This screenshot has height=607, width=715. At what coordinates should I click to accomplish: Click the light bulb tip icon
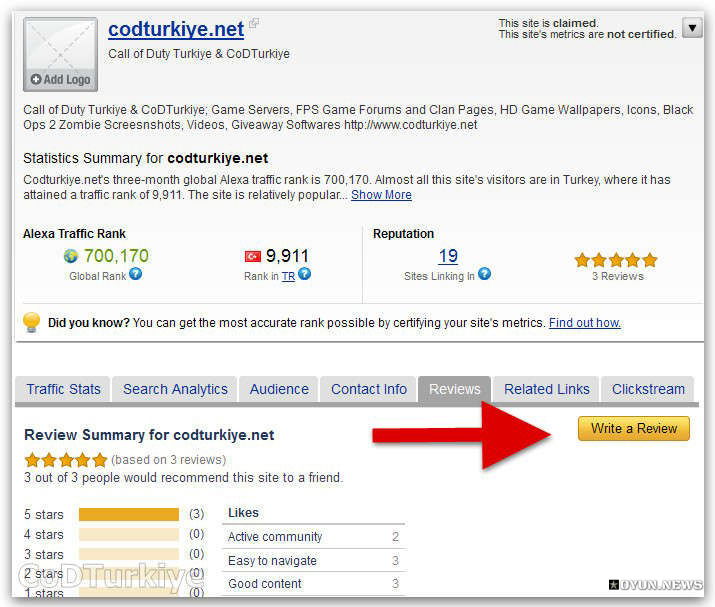coord(31,322)
